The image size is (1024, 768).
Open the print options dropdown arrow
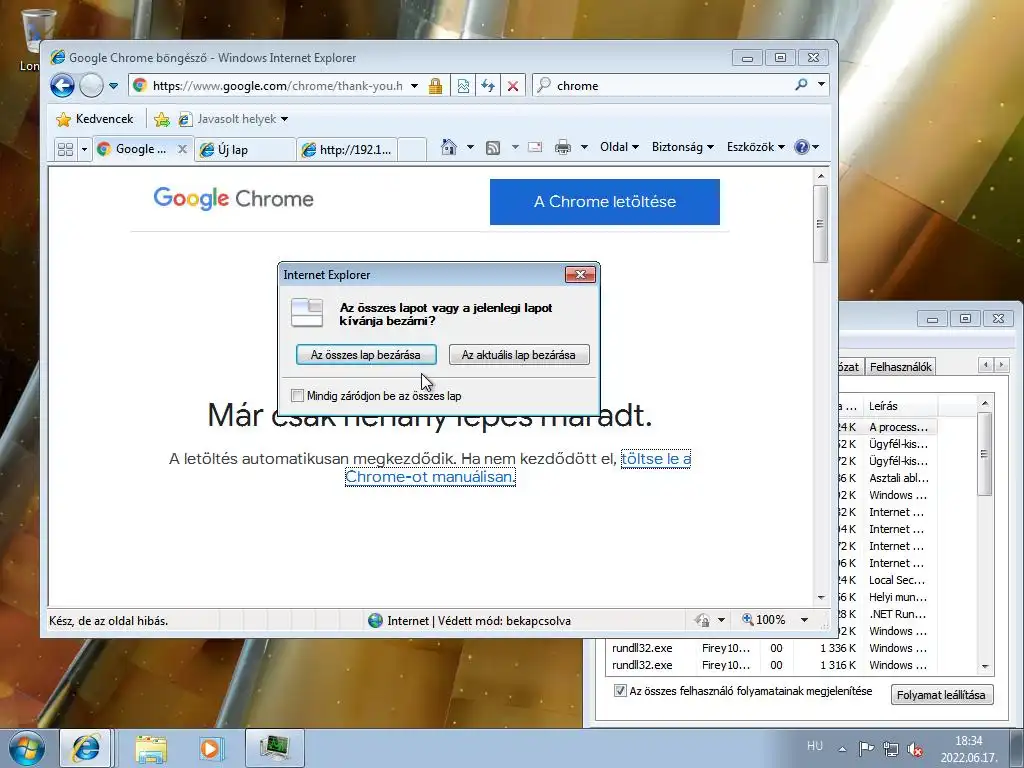click(x=584, y=147)
